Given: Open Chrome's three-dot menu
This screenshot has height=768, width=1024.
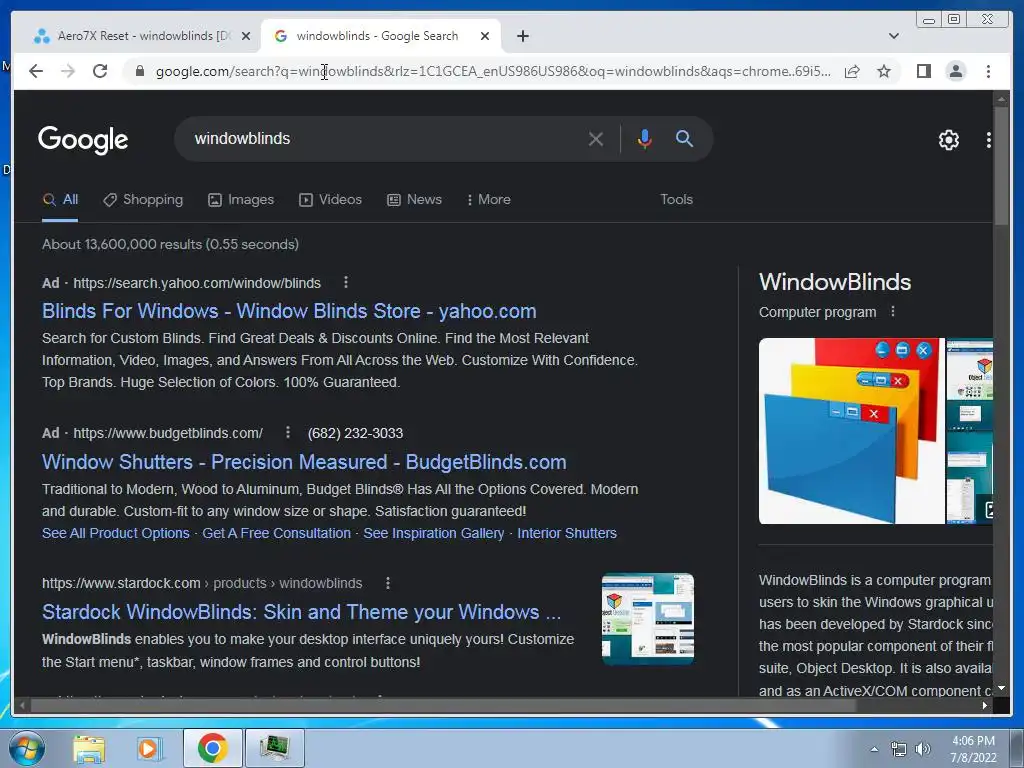Looking at the screenshot, I should click(x=988, y=71).
